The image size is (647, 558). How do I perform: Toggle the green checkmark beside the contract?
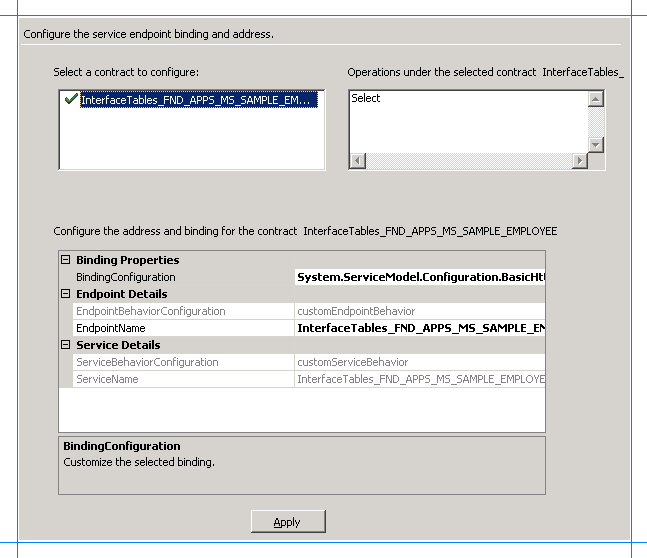[x=71, y=99]
